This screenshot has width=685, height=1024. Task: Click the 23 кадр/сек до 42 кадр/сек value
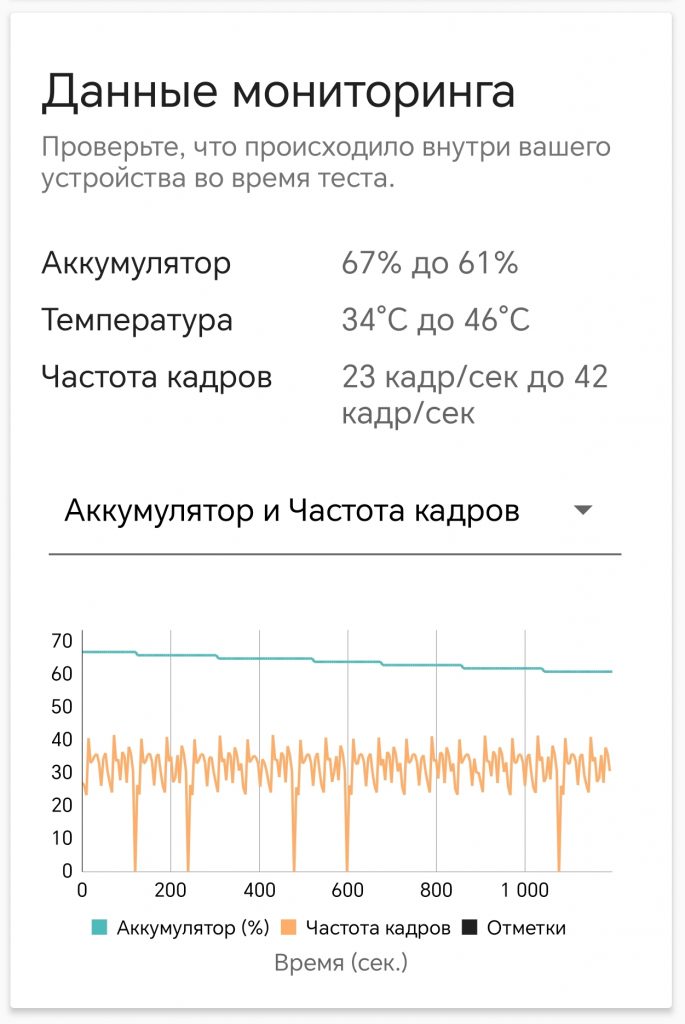[x=475, y=394]
